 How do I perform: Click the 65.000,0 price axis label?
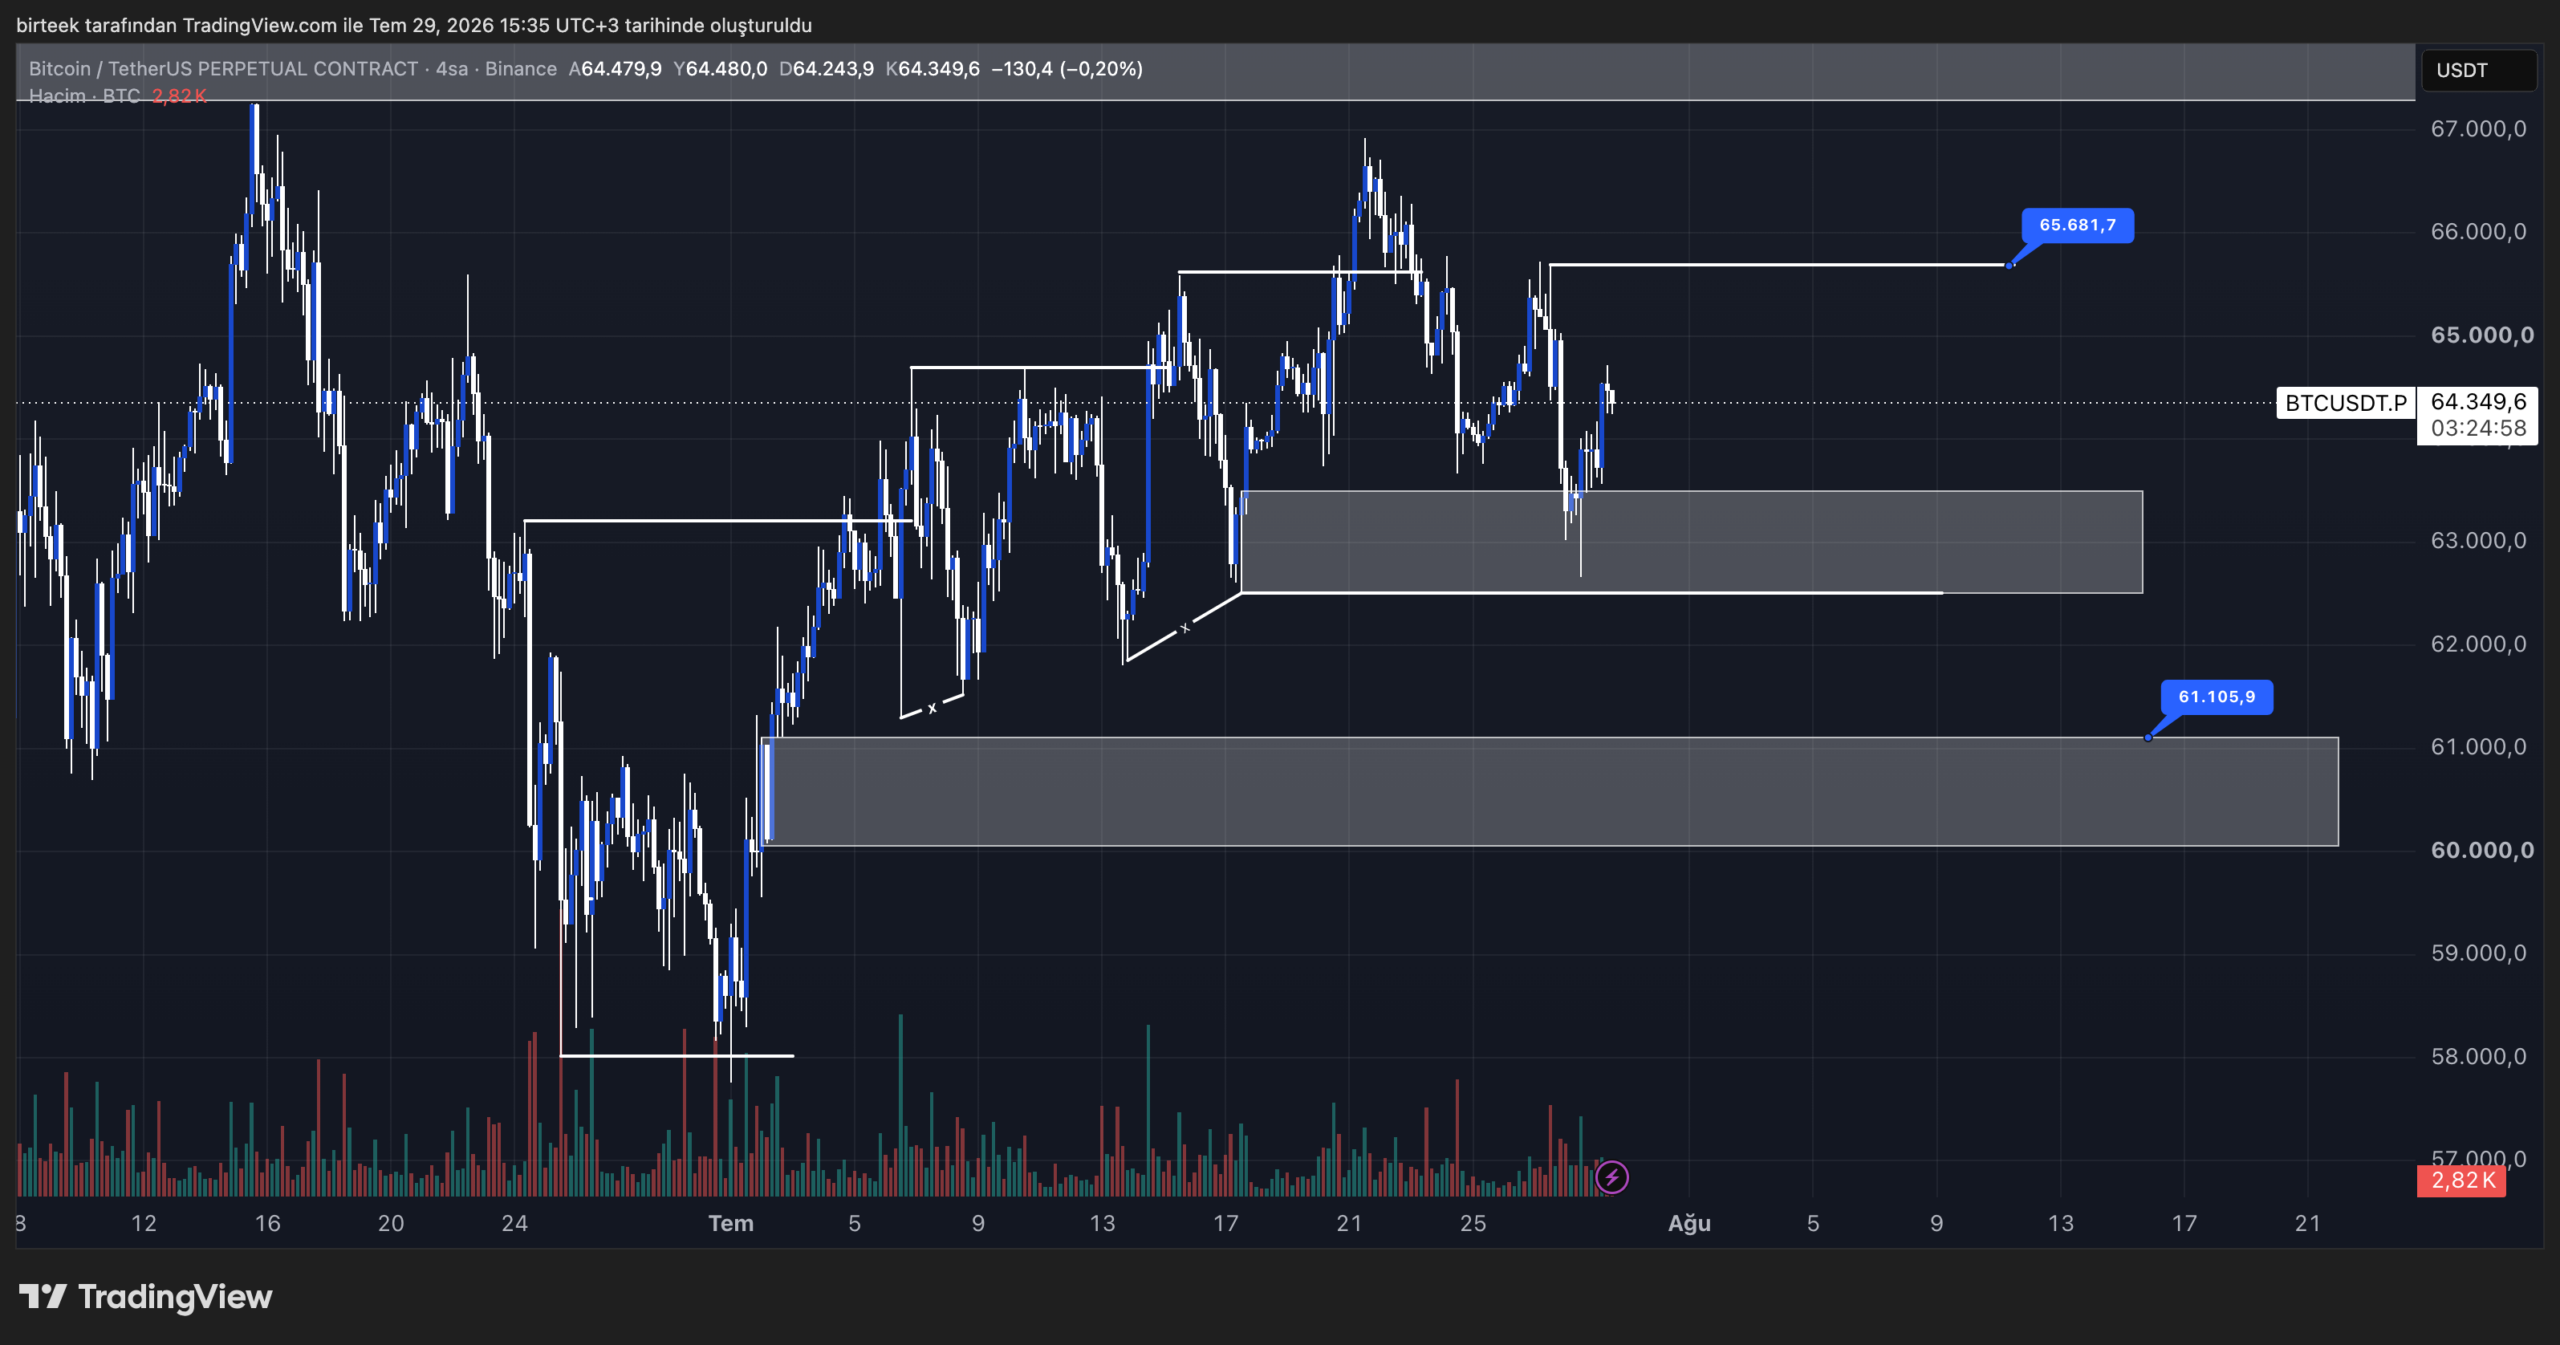click(2482, 335)
